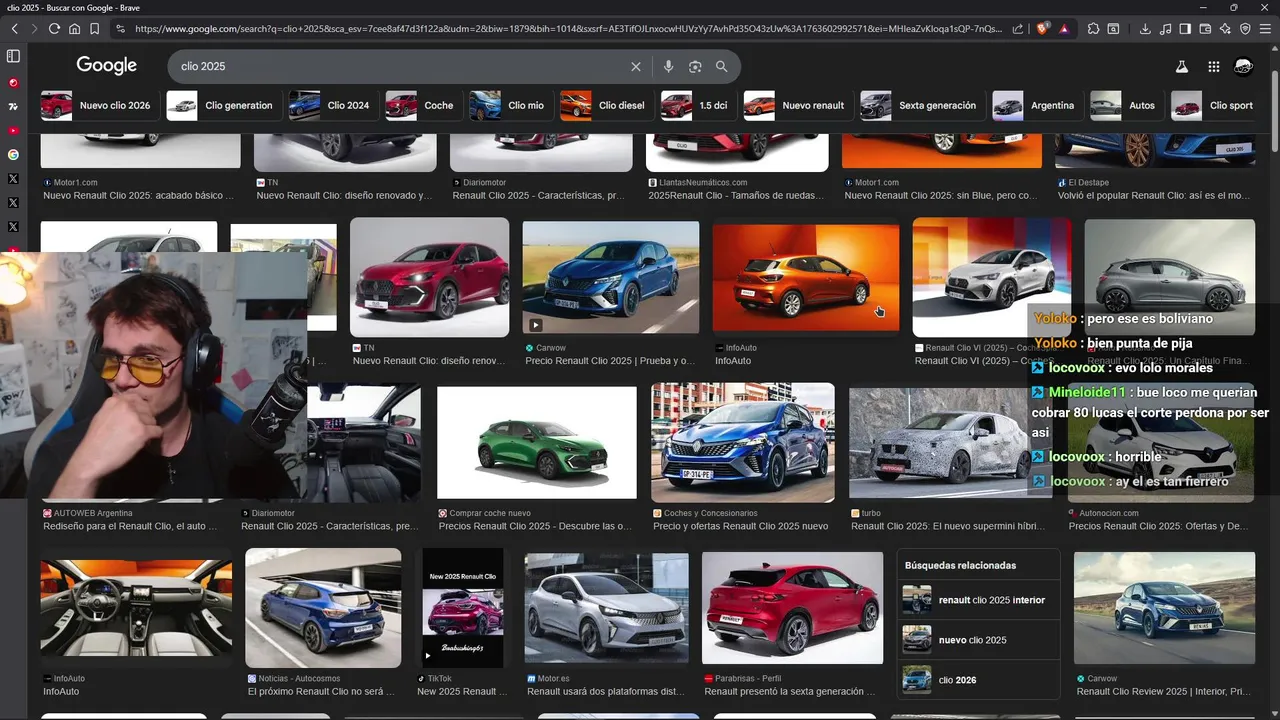
Task: Open the red Clio rear Parabrisas image
Action: pyautogui.click(x=792, y=608)
